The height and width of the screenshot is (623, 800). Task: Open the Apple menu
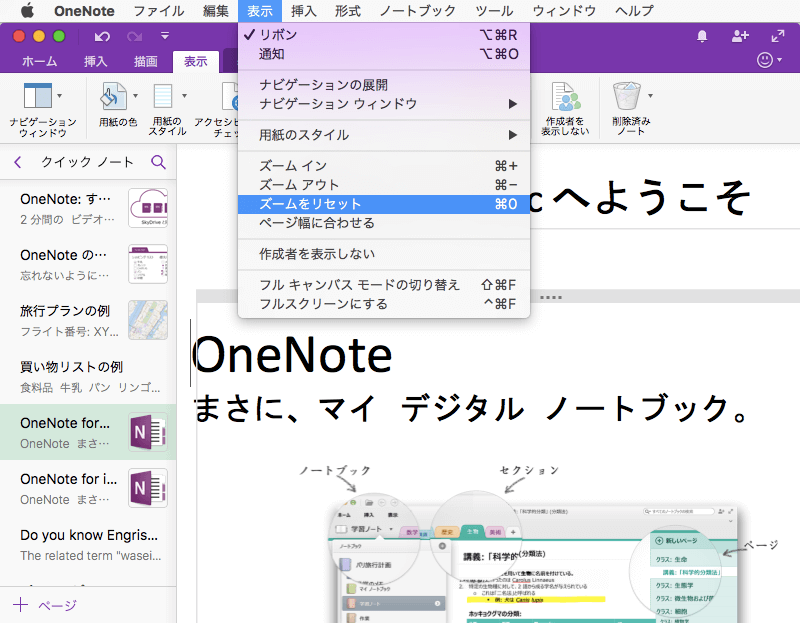tap(28, 10)
